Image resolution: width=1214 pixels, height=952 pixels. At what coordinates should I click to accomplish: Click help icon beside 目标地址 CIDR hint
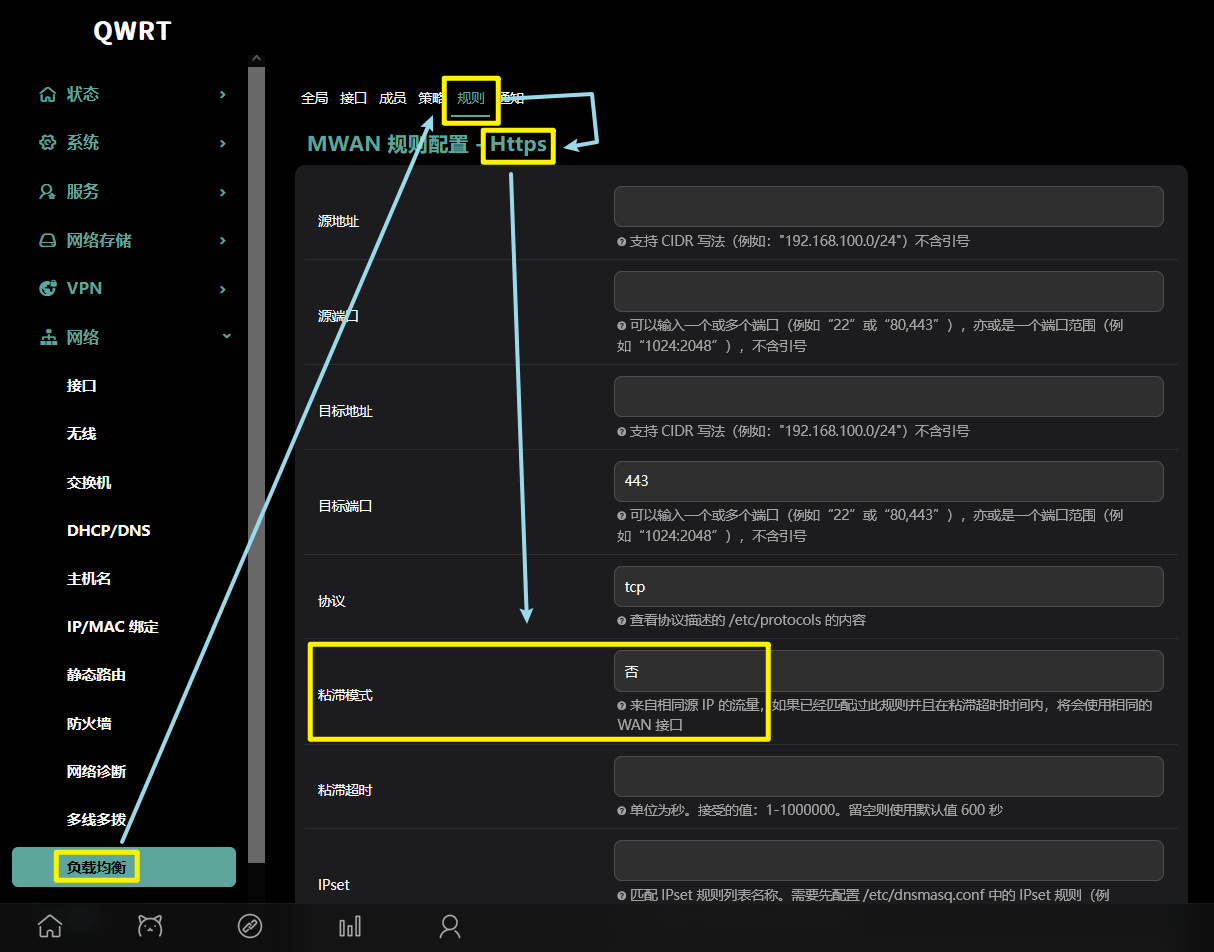[x=622, y=431]
